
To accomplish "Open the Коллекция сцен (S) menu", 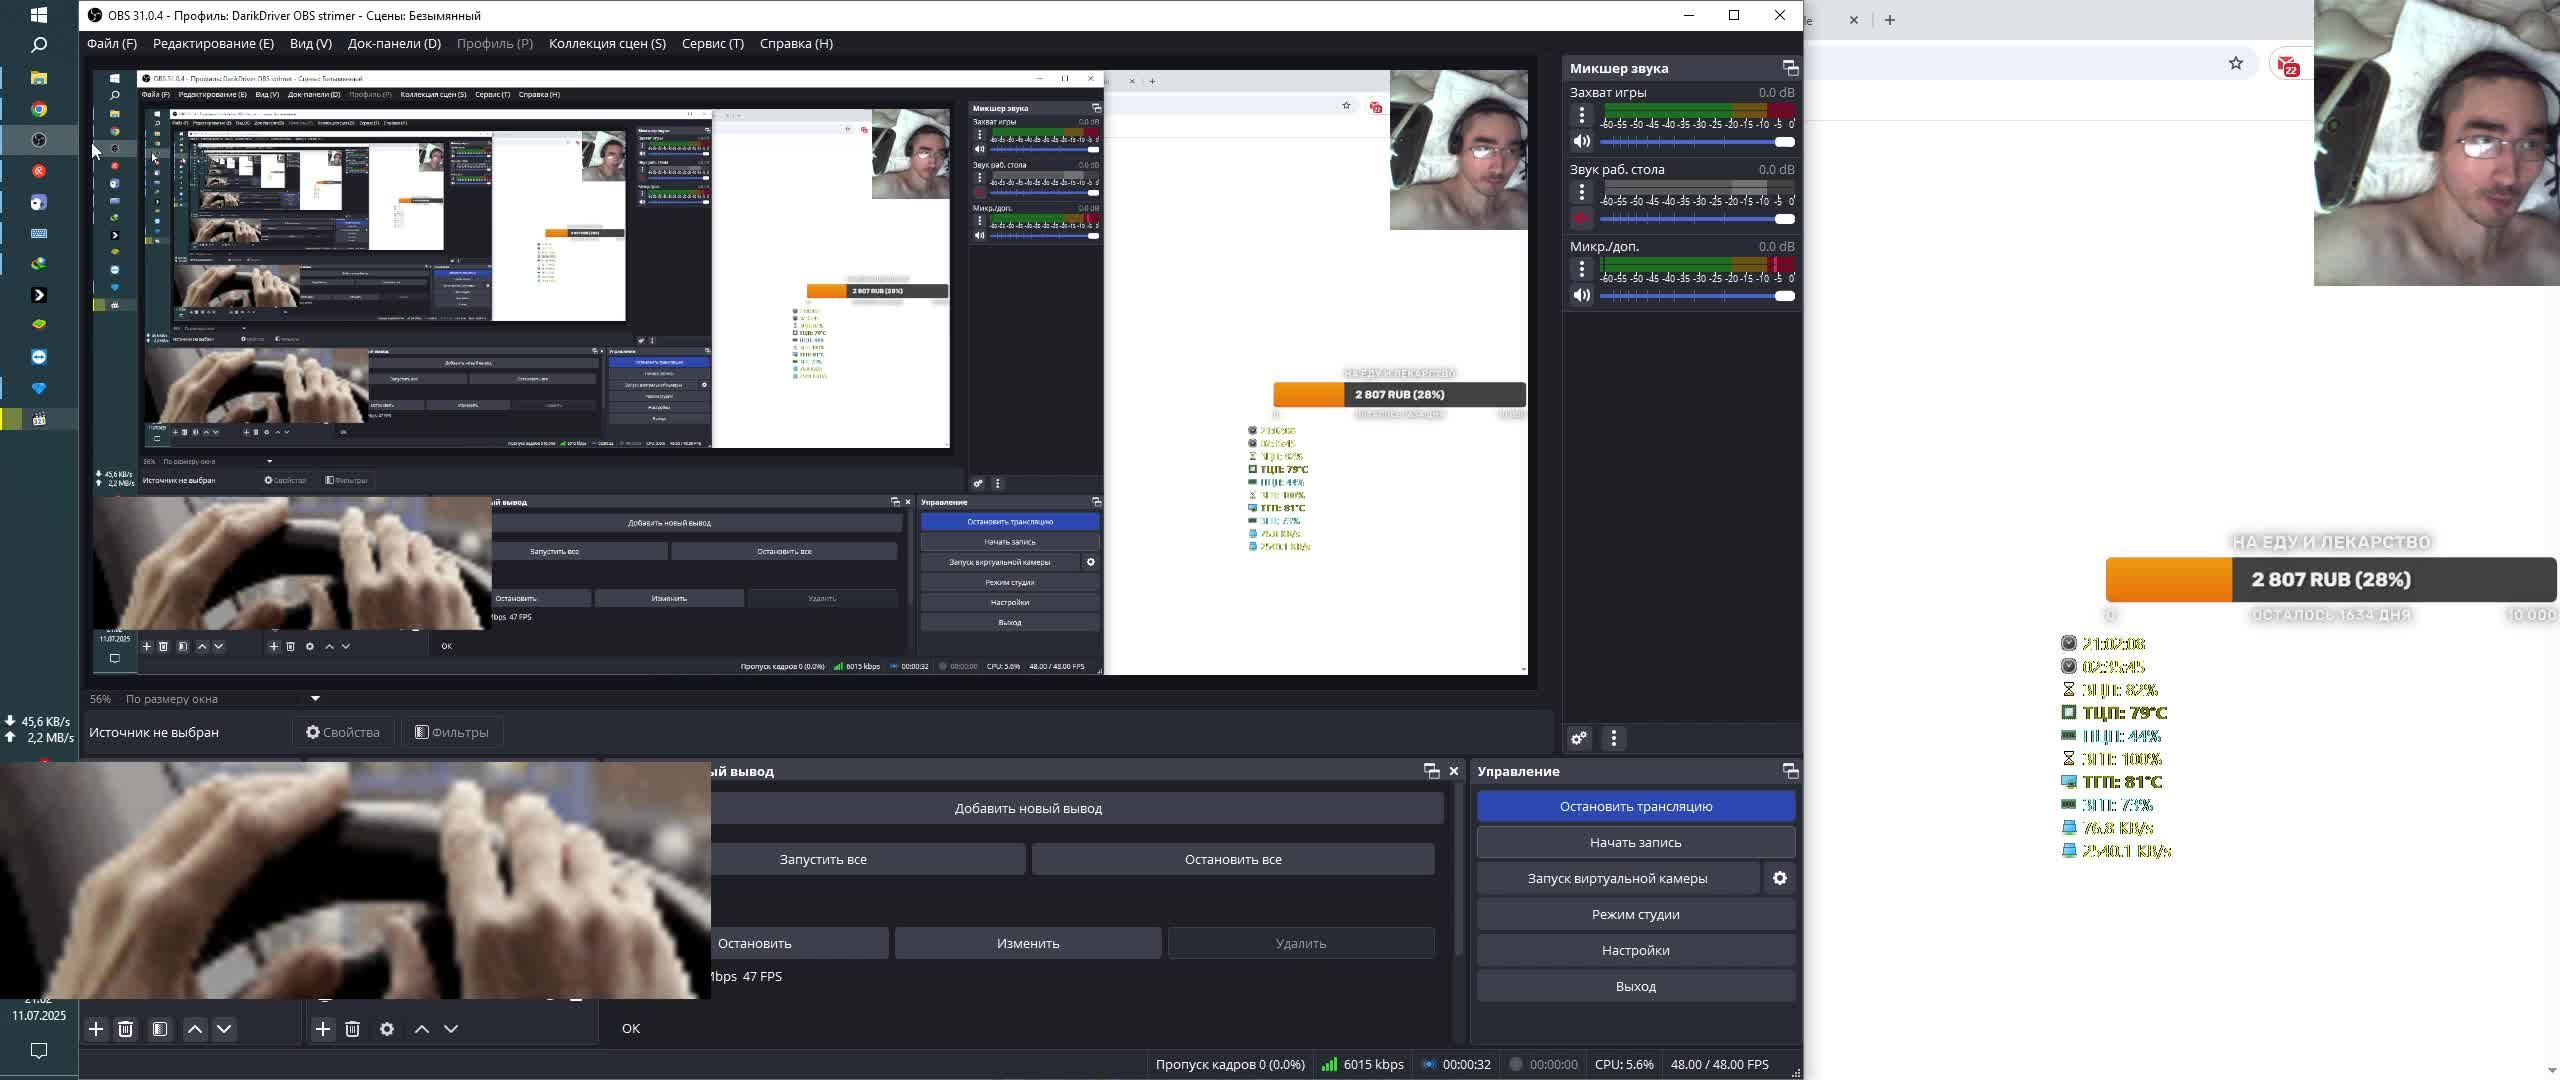I will pyautogui.click(x=606, y=43).
